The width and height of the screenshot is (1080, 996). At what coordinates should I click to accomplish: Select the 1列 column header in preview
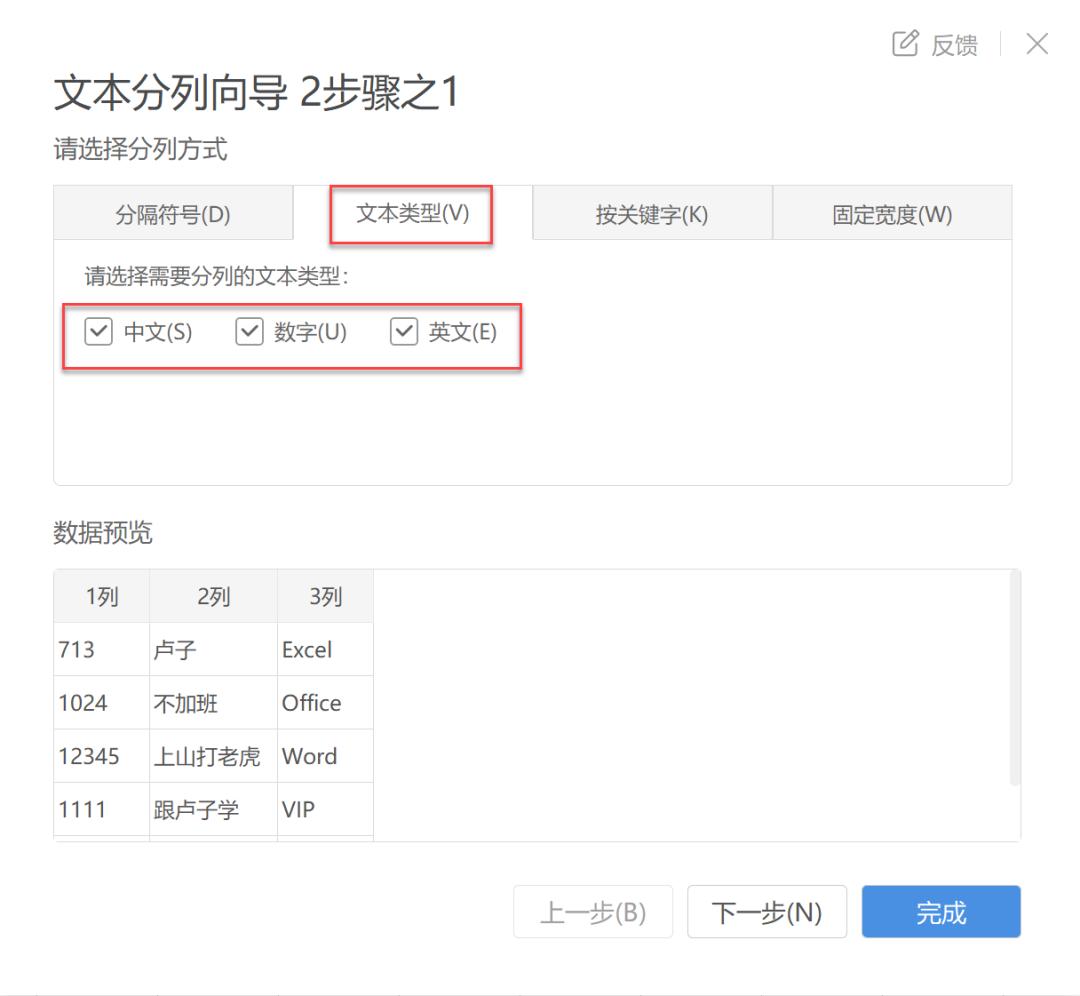click(x=100, y=595)
